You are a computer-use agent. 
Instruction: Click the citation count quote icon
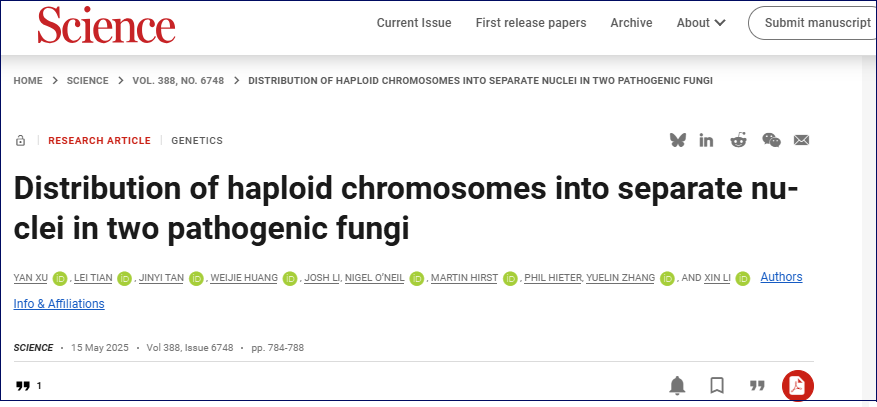point(22,386)
